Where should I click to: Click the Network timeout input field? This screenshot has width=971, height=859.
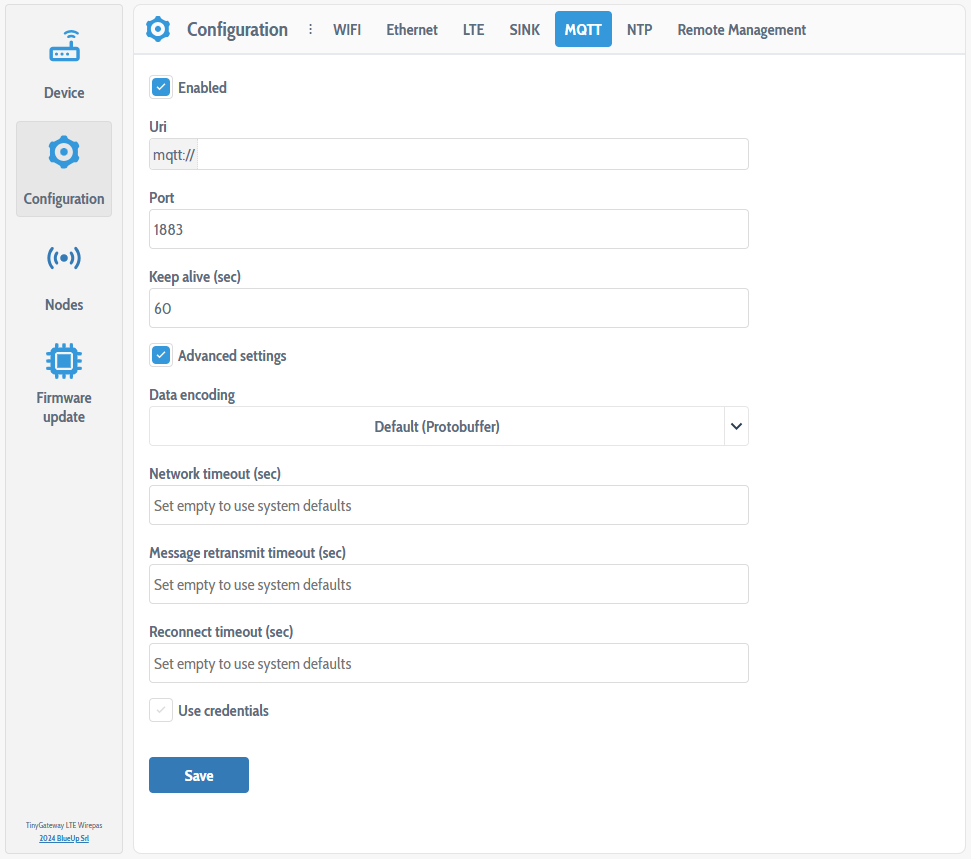tap(448, 505)
